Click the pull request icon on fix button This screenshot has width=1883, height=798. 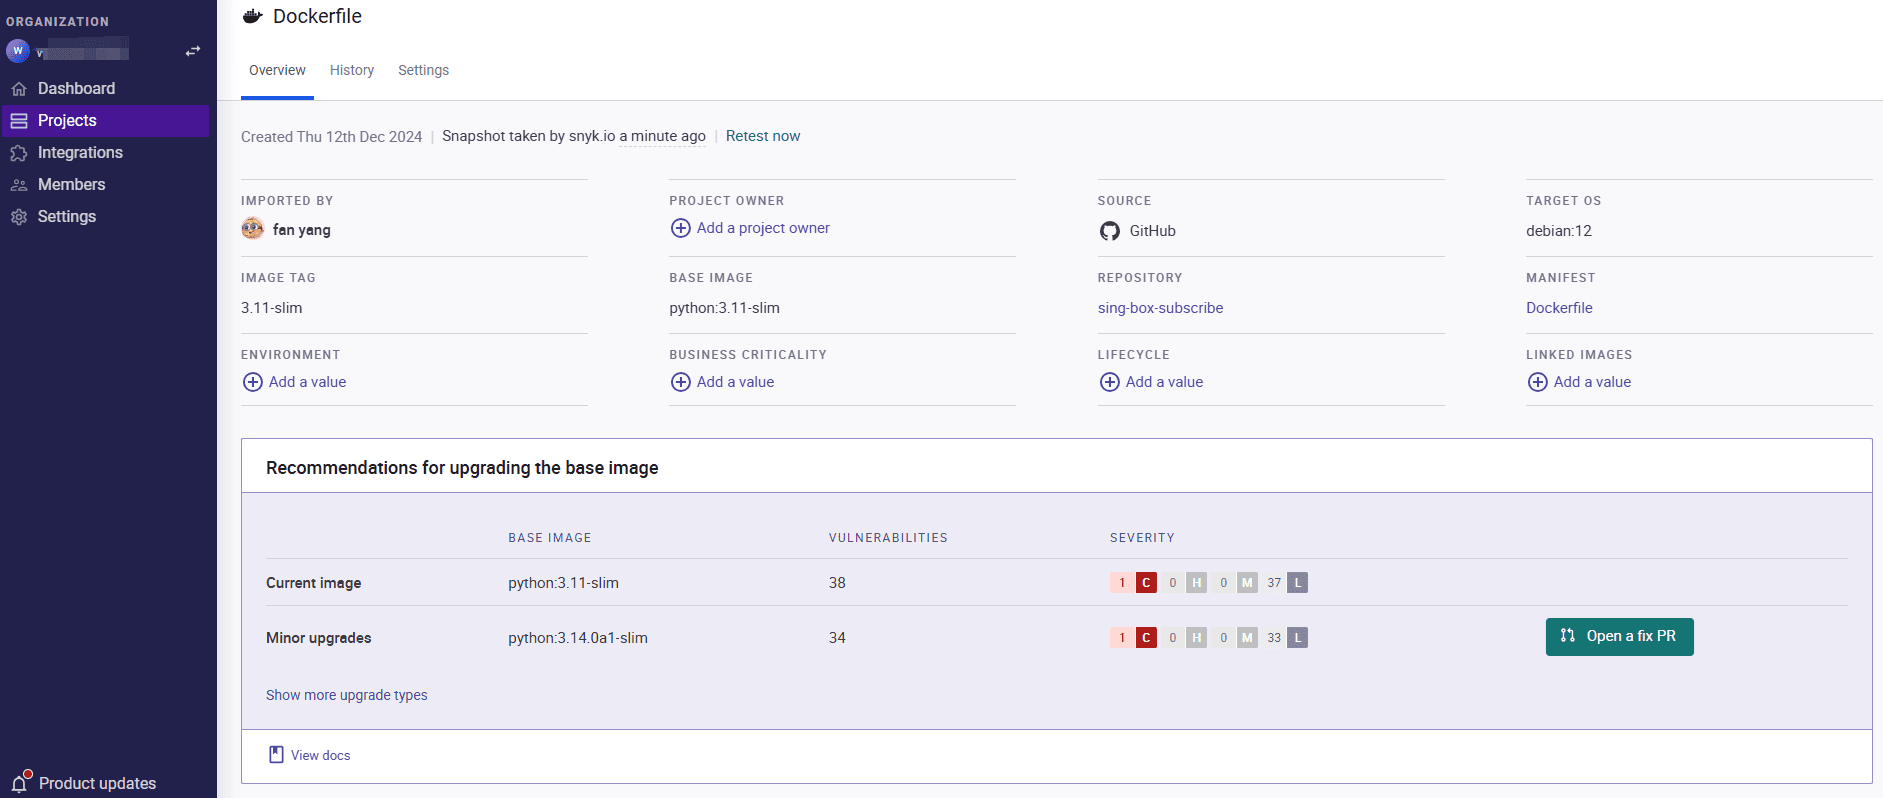[x=1568, y=636]
